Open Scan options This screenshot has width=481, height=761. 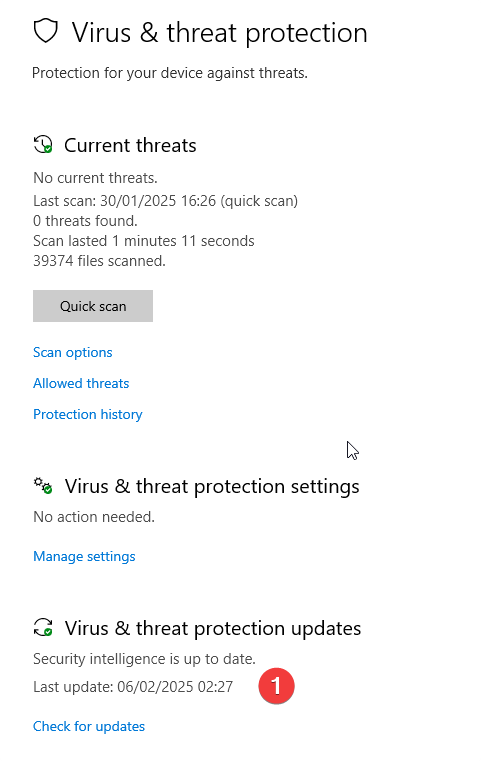[x=73, y=352]
